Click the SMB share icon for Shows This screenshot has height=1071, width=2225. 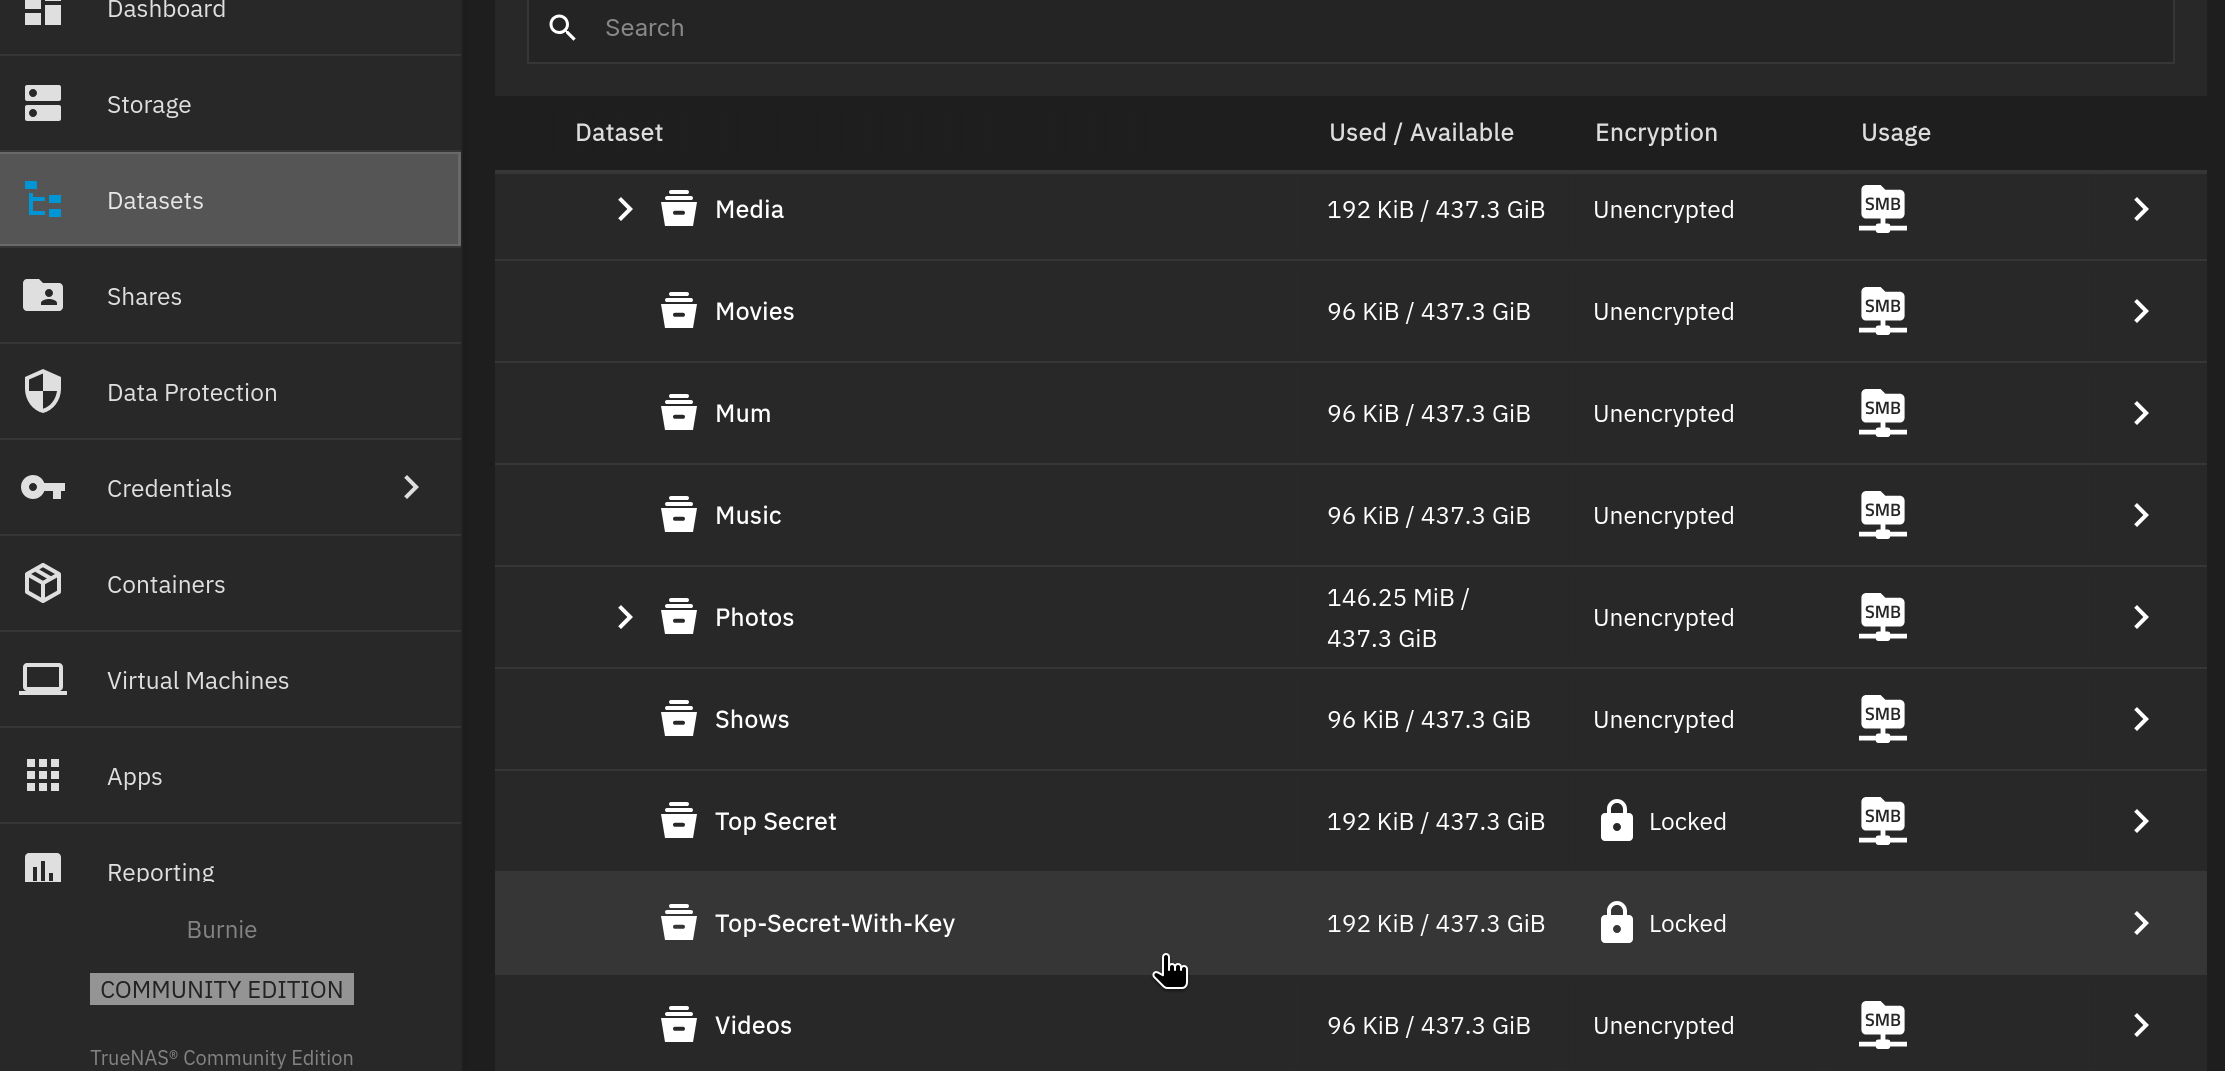point(1883,719)
